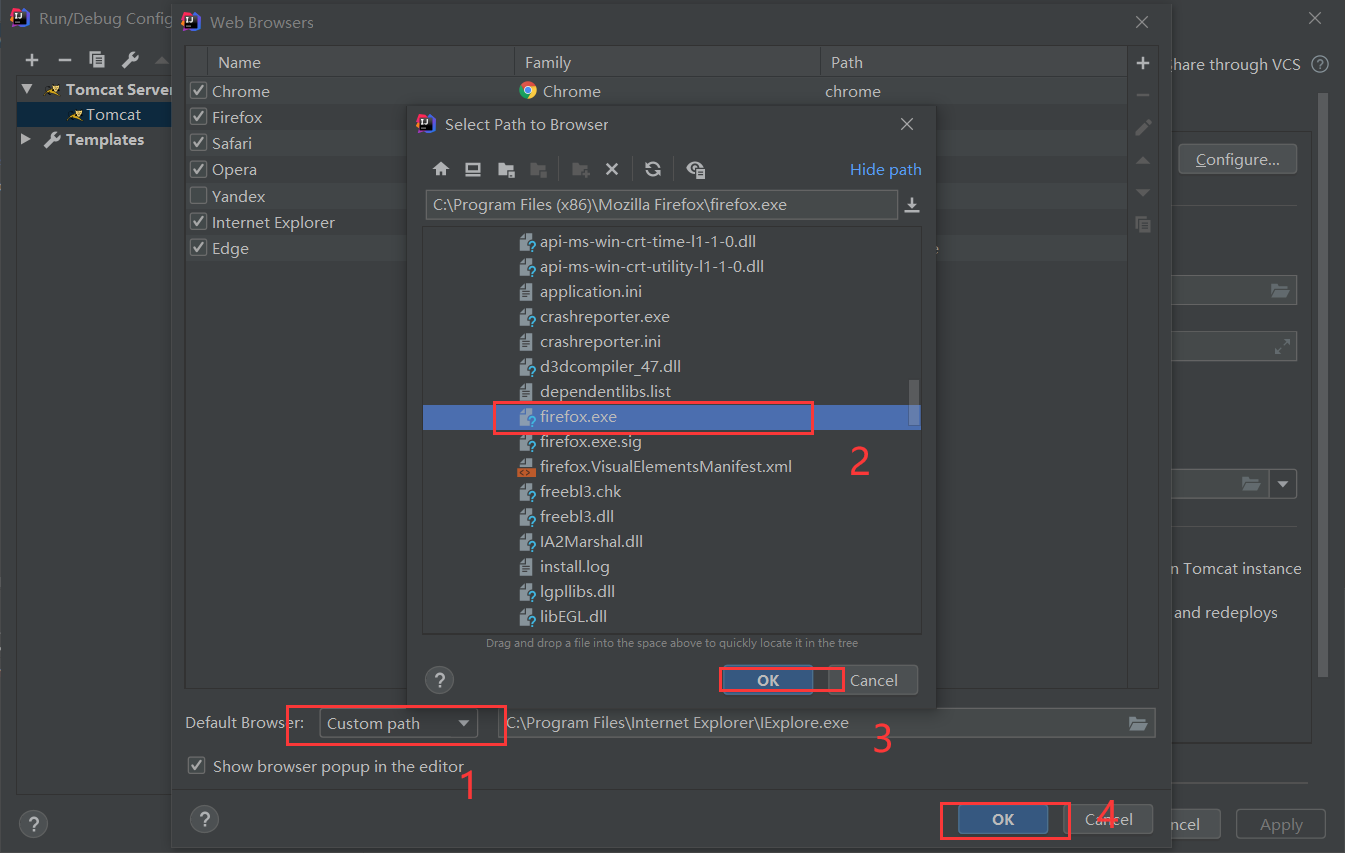The image size is (1345, 853).
Task: Edit the selected browser using the pencil icon
Action: (1142, 127)
